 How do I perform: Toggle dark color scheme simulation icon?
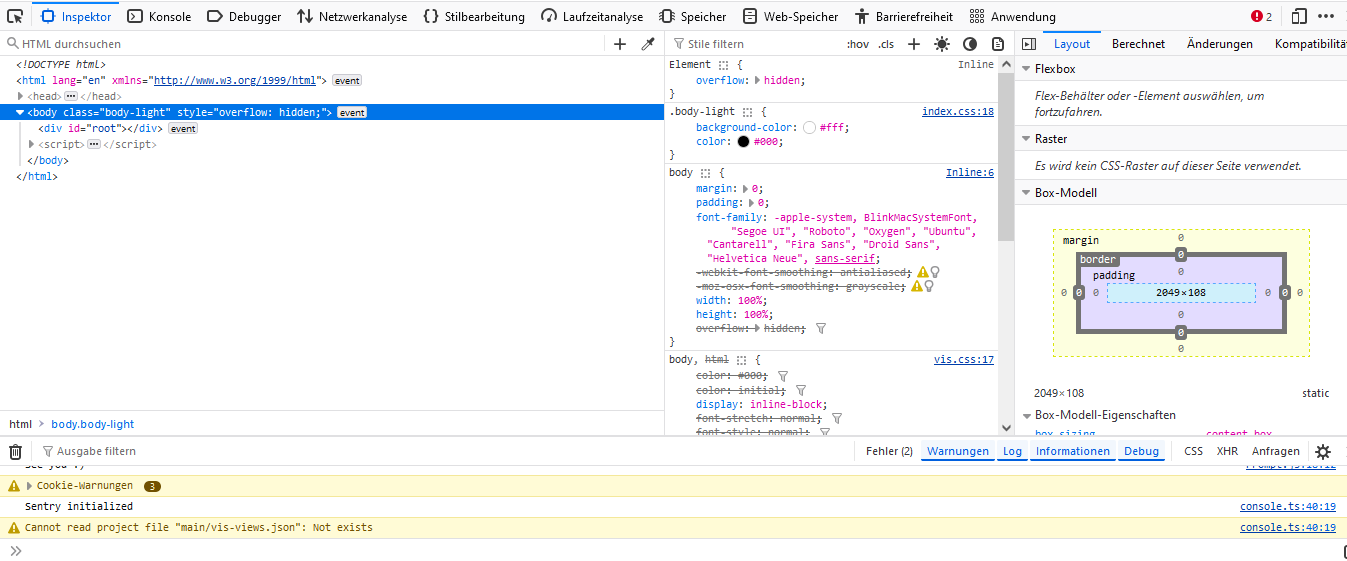pyautogui.click(x=970, y=44)
